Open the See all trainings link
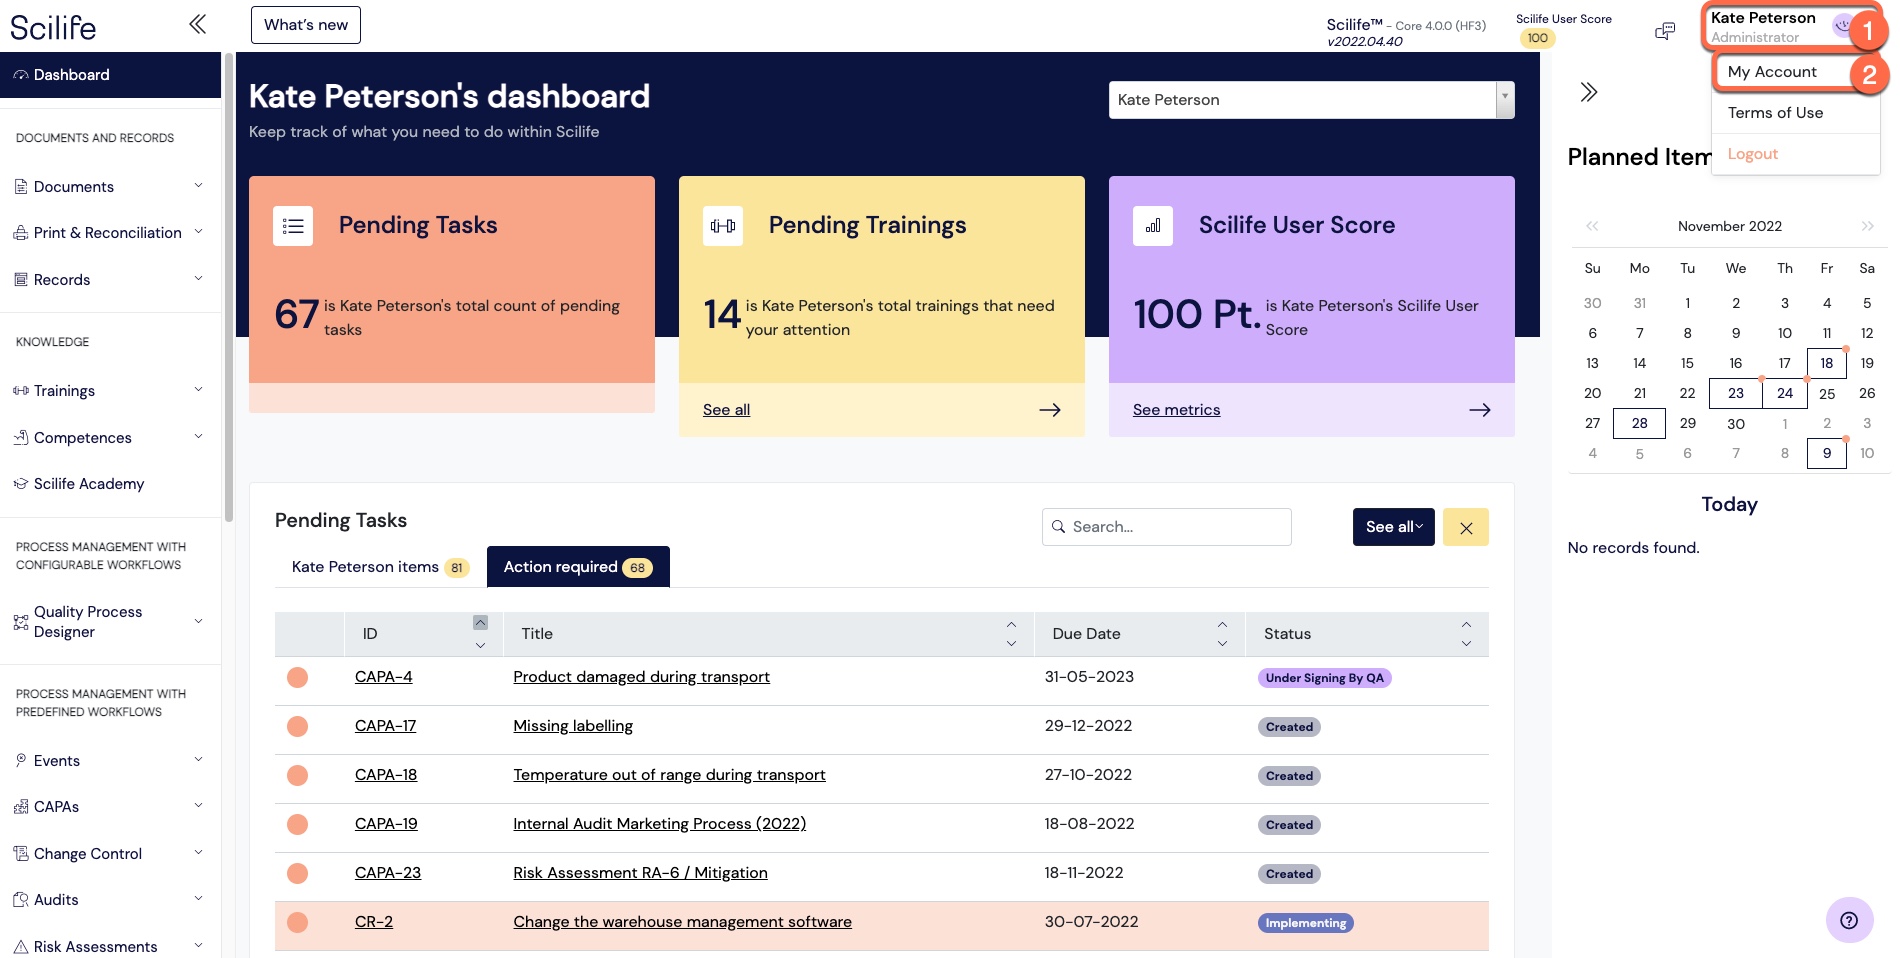This screenshot has width=1900, height=958. pyautogui.click(x=726, y=410)
